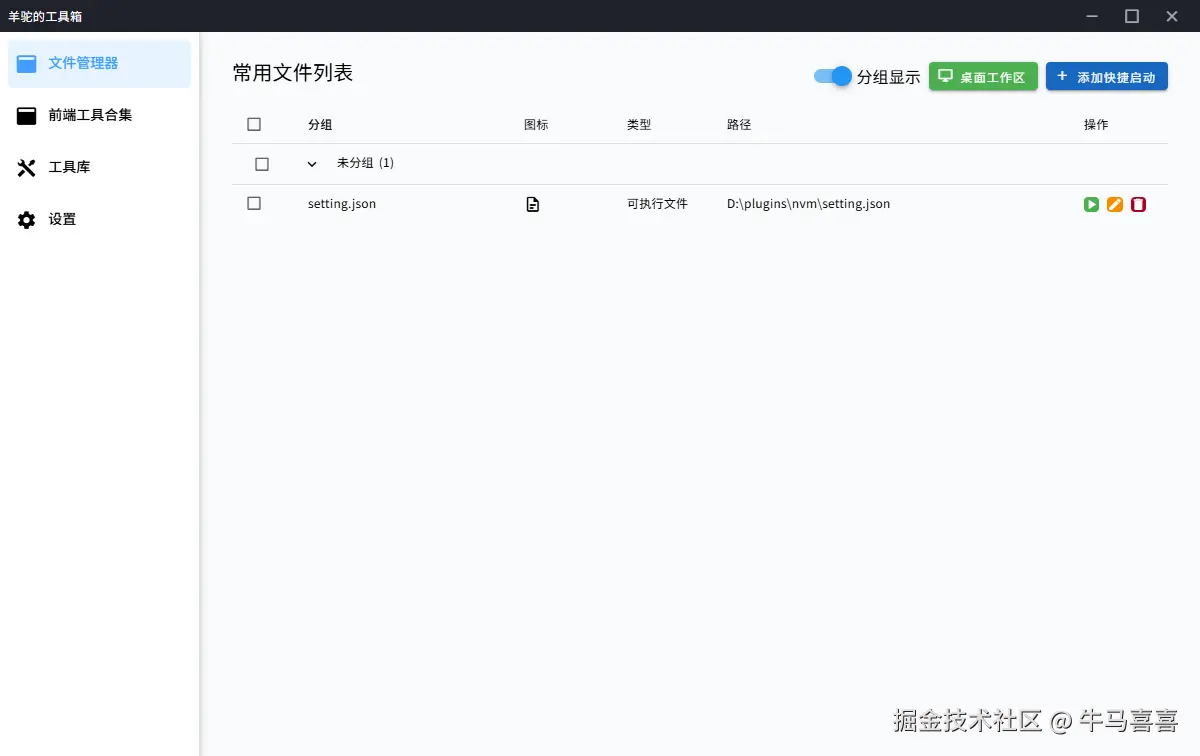Viewport: 1200px width, 756px height.
Task: Collapse the 未分组 group with its chevron
Action: [311, 163]
